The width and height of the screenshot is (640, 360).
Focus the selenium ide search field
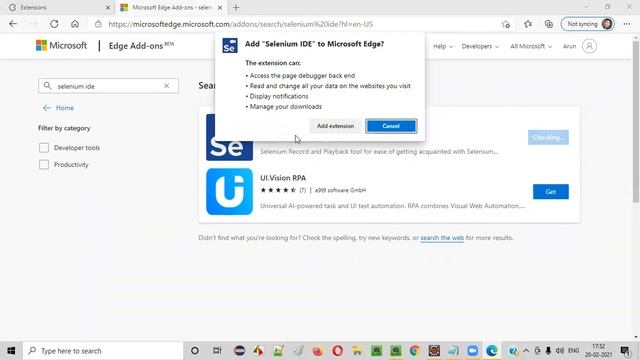click(x=109, y=86)
